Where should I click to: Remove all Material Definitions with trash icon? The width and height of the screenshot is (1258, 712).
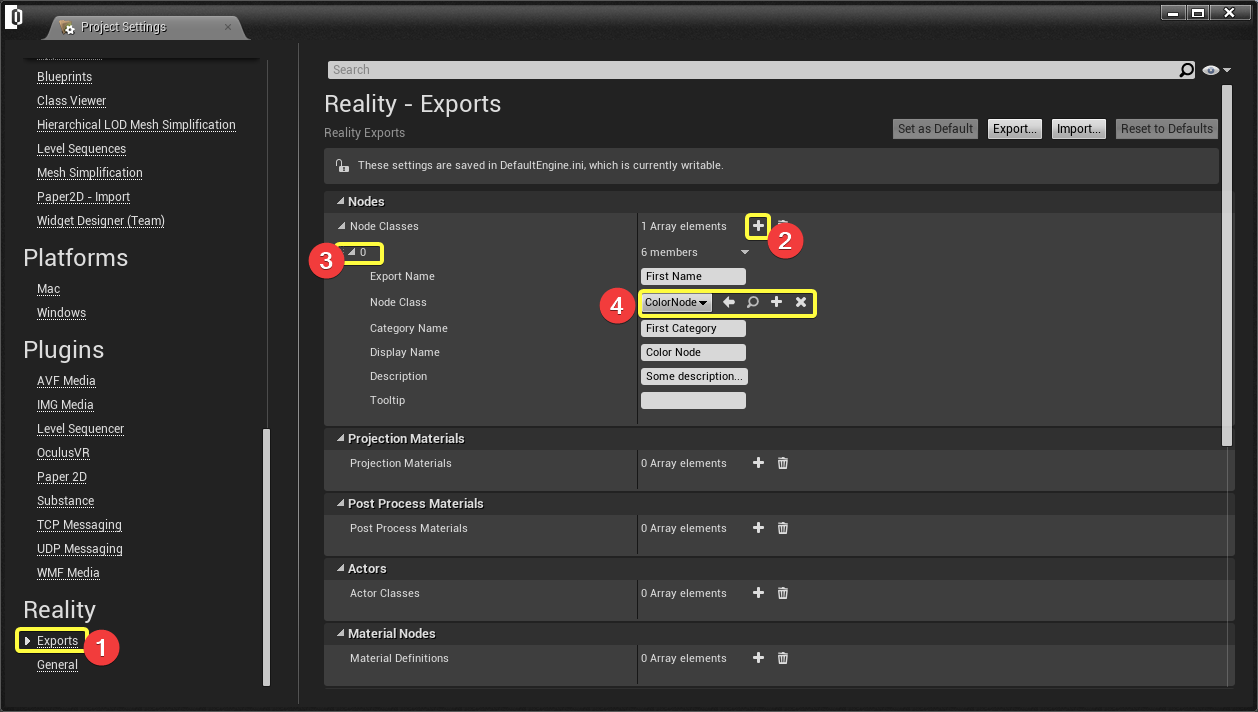pyautogui.click(x=783, y=658)
